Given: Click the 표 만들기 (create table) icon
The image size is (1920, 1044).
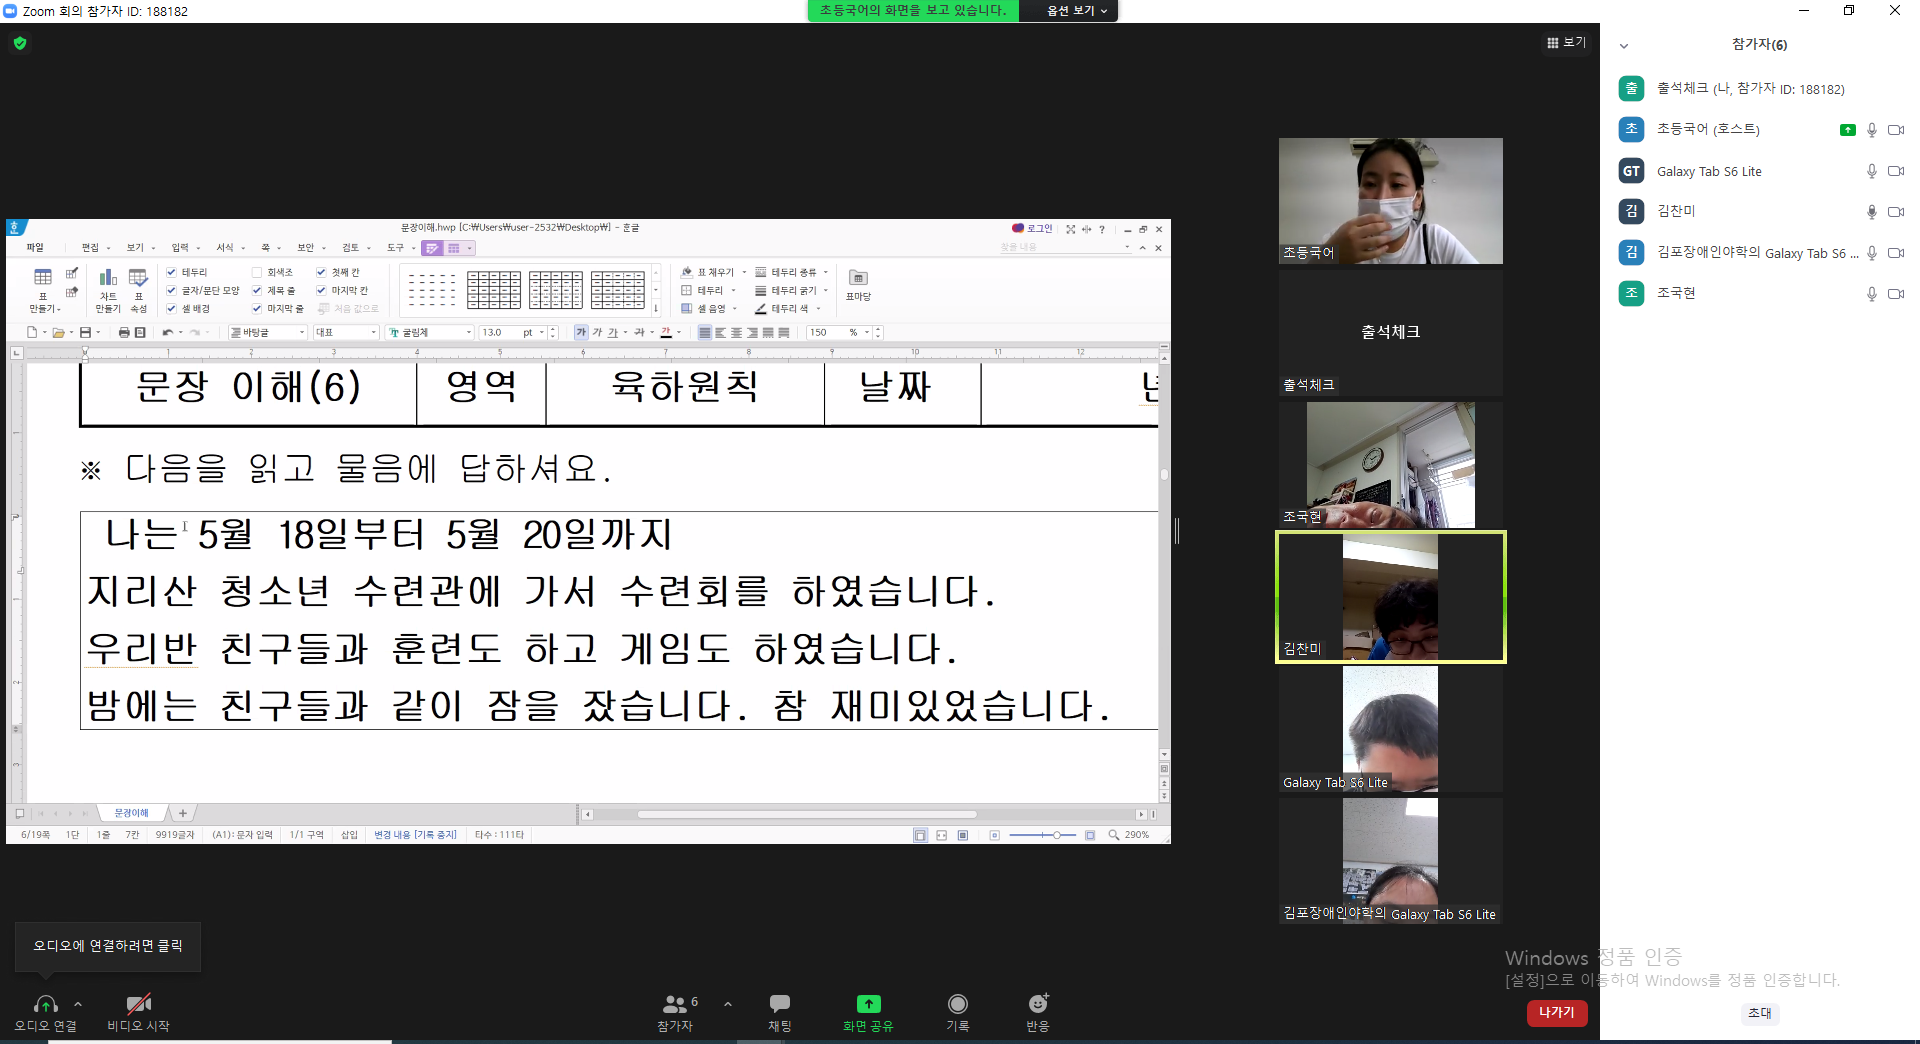Looking at the screenshot, I should coord(43,278).
